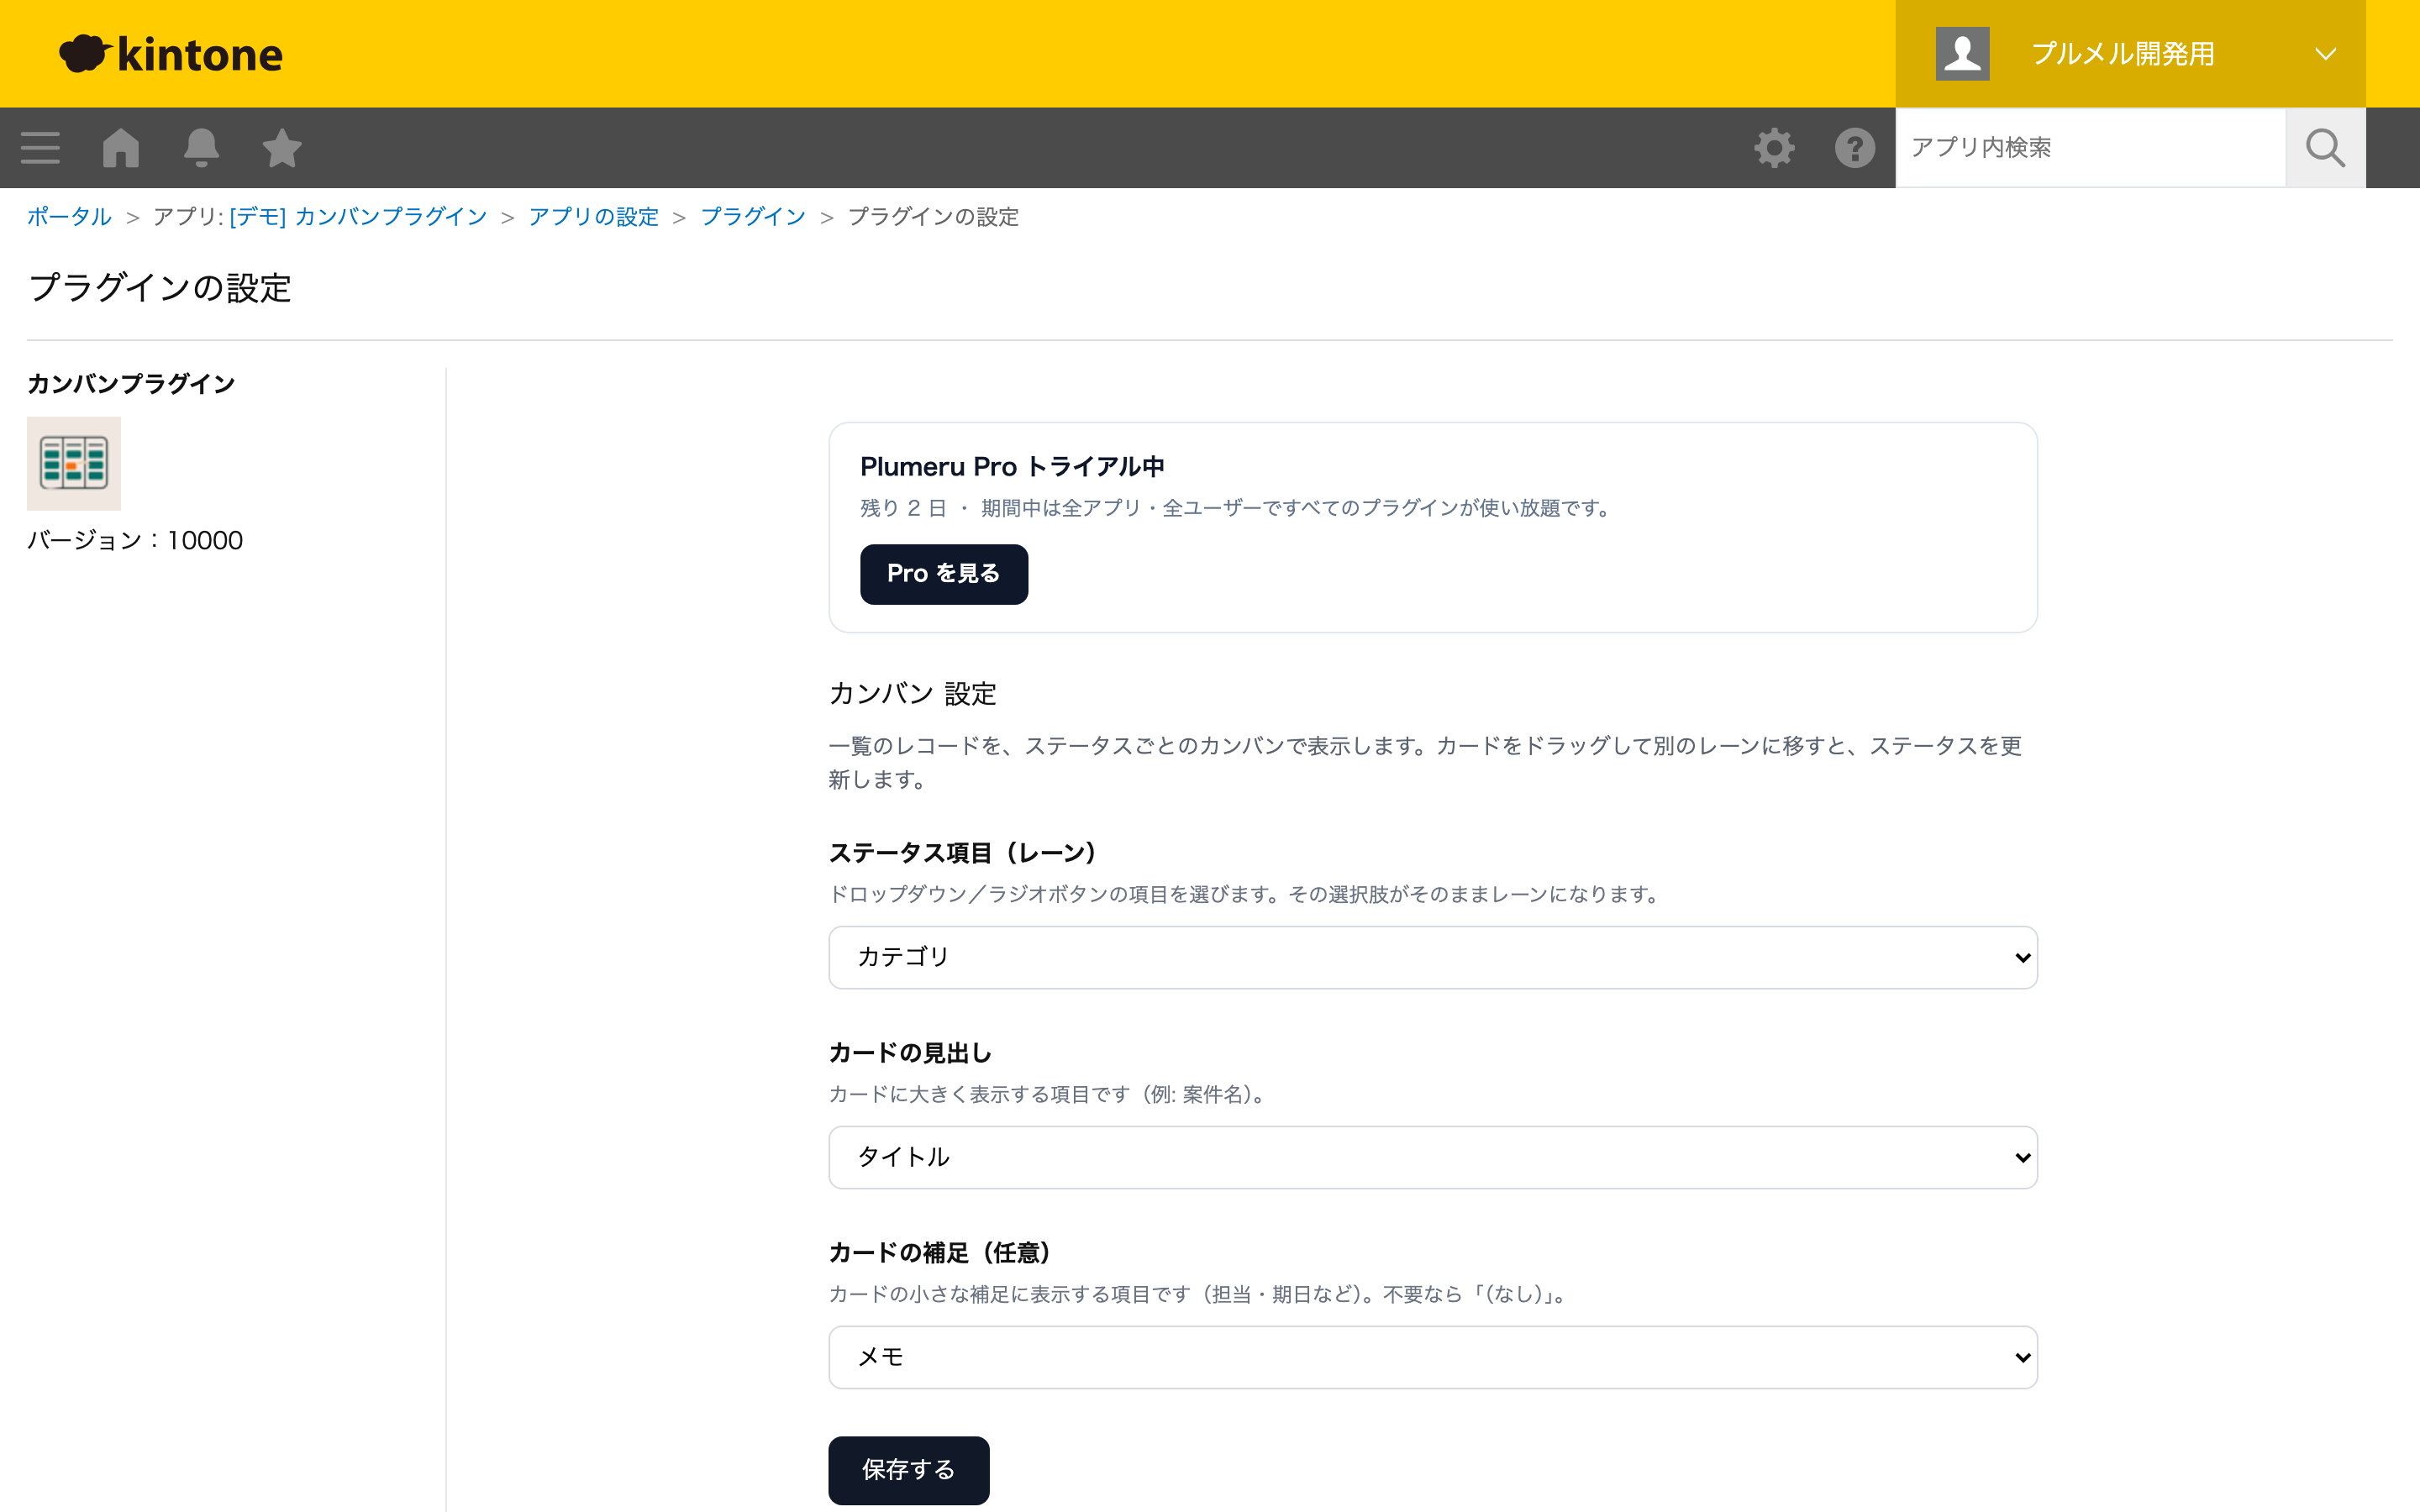This screenshot has width=2420, height=1512.
Task: Click the カンバン 設定 section heading
Action: 912,694
